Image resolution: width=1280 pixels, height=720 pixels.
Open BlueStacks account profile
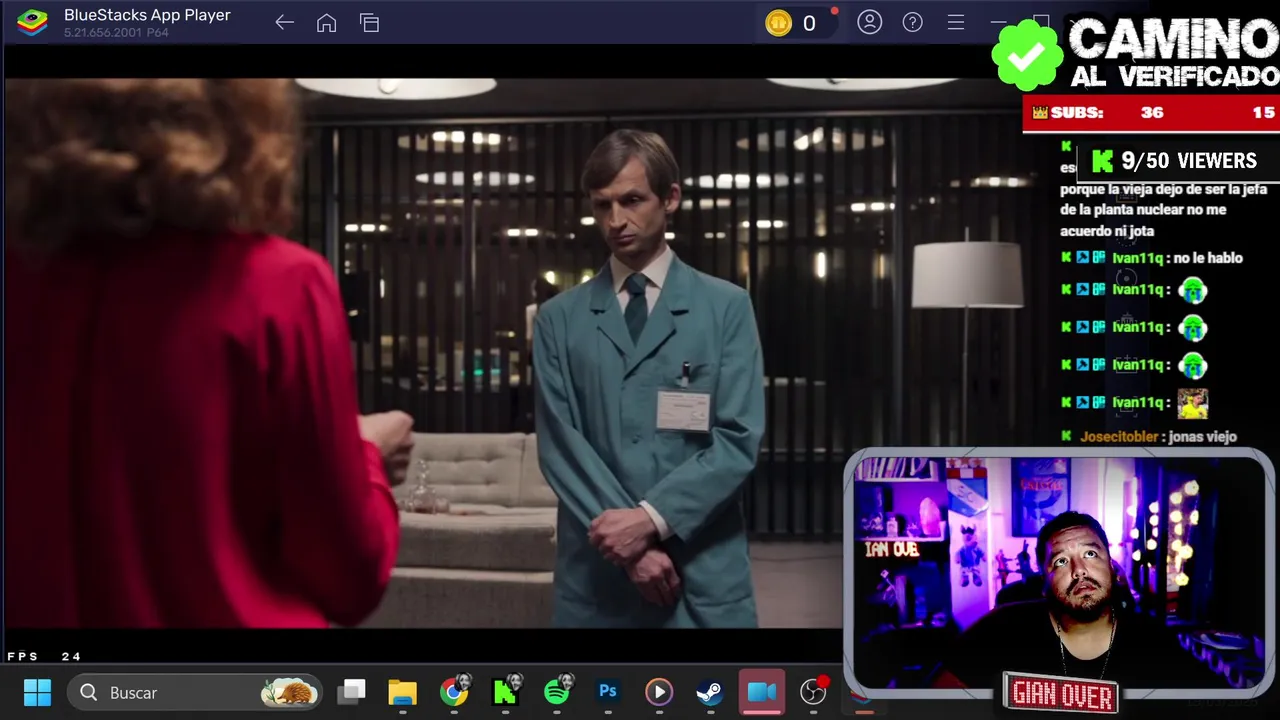coord(870,22)
